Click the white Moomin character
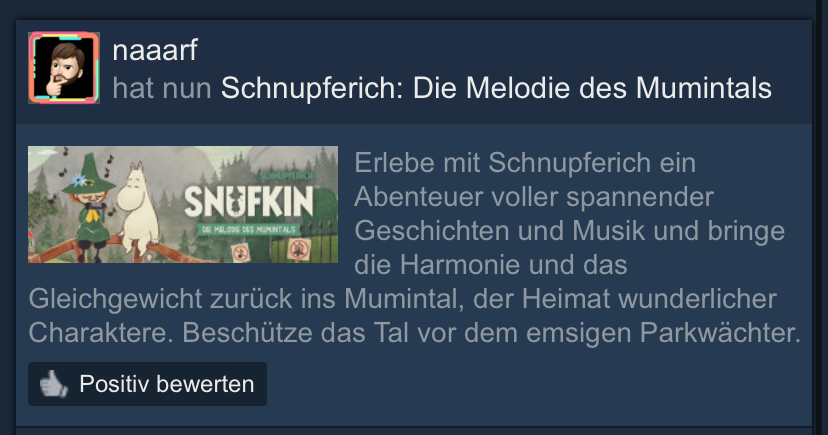This screenshot has width=828, height=435. (138, 207)
